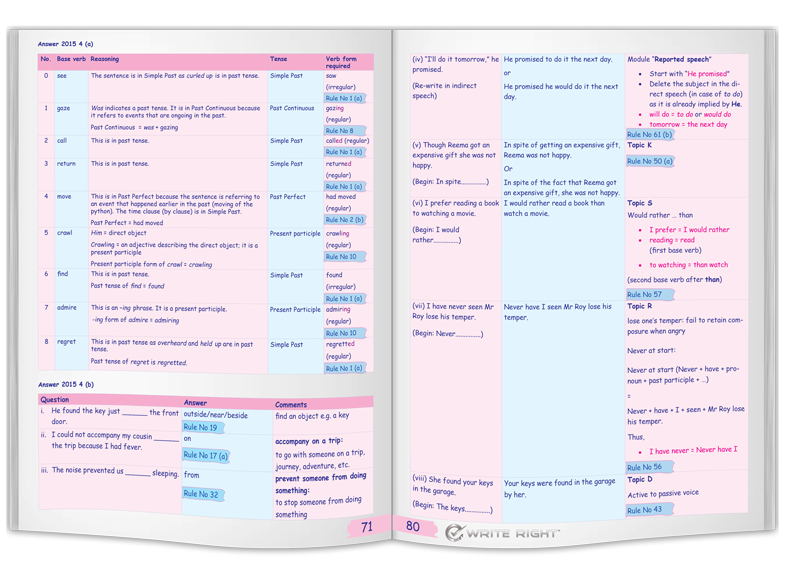800x582 pixels.
Task: Select the Rule No 2 (b) tag
Action: (344, 220)
